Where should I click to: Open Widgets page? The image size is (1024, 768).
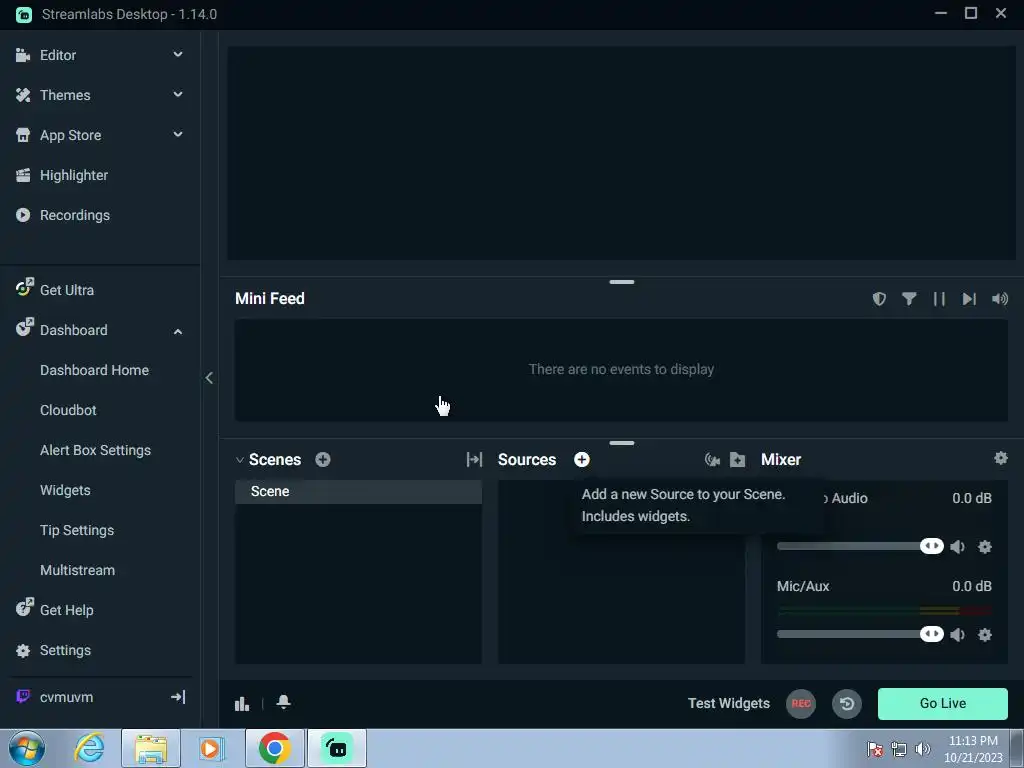click(x=65, y=490)
